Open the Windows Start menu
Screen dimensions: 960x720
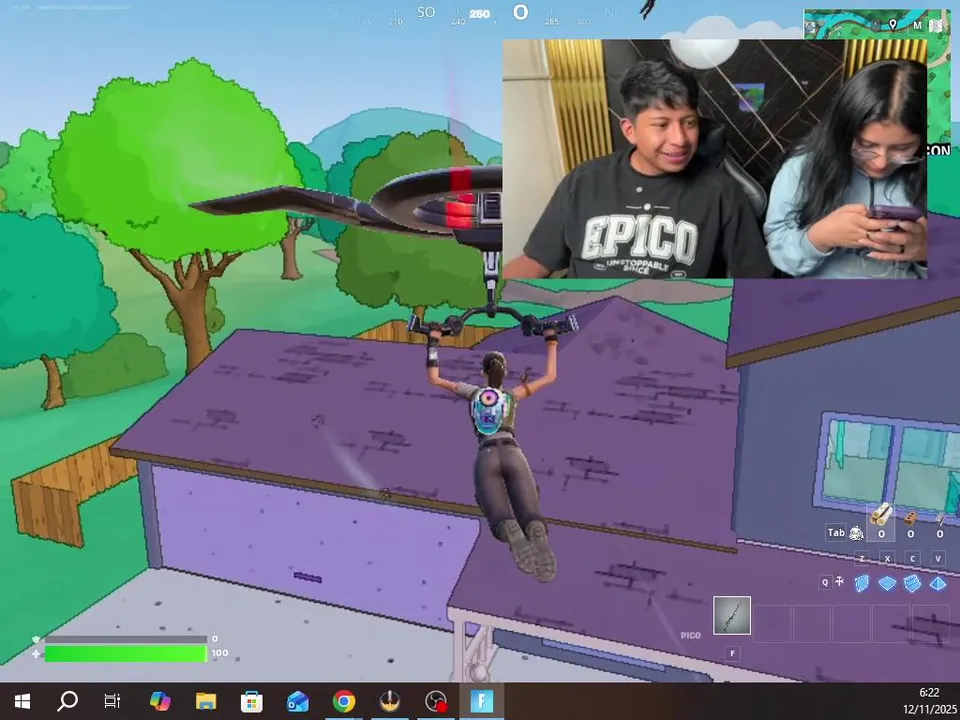click(22, 701)
